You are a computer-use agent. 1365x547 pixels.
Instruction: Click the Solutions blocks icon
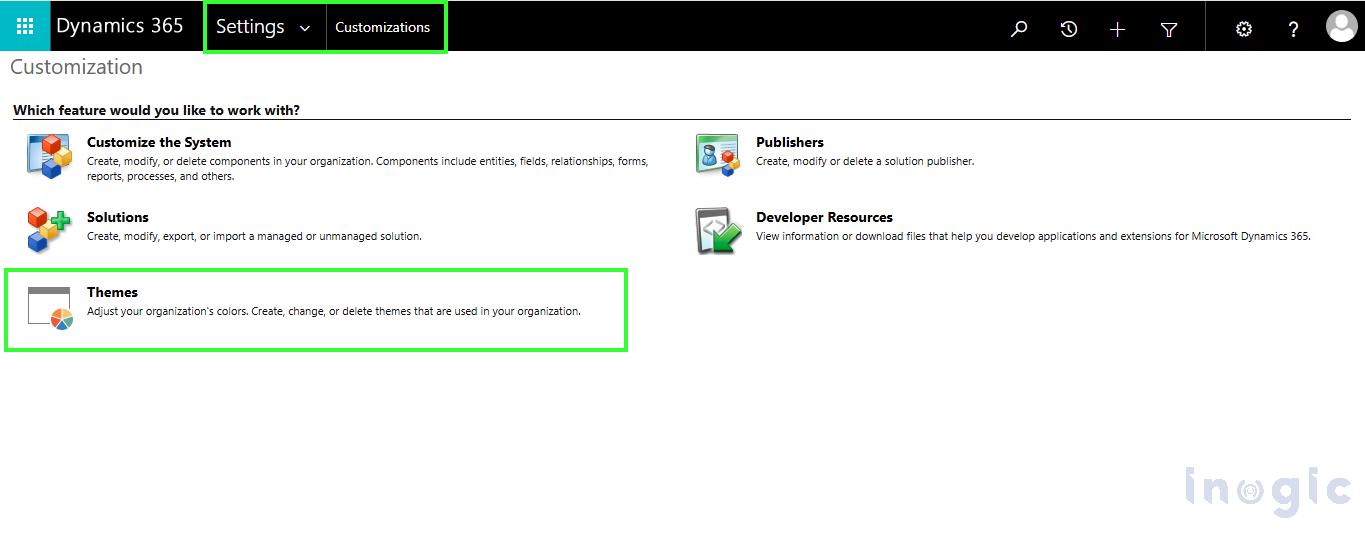[x=49, y=230]
